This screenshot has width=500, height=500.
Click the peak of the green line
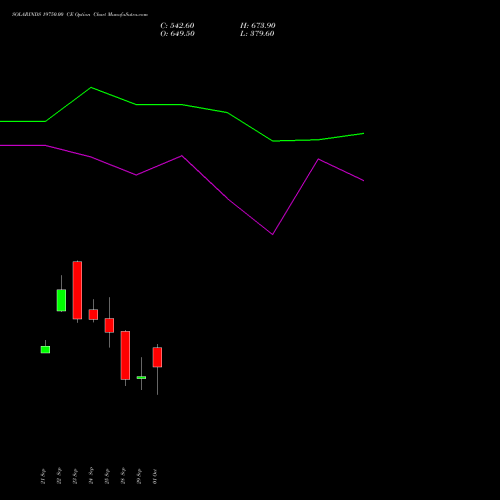click(91, 88)
